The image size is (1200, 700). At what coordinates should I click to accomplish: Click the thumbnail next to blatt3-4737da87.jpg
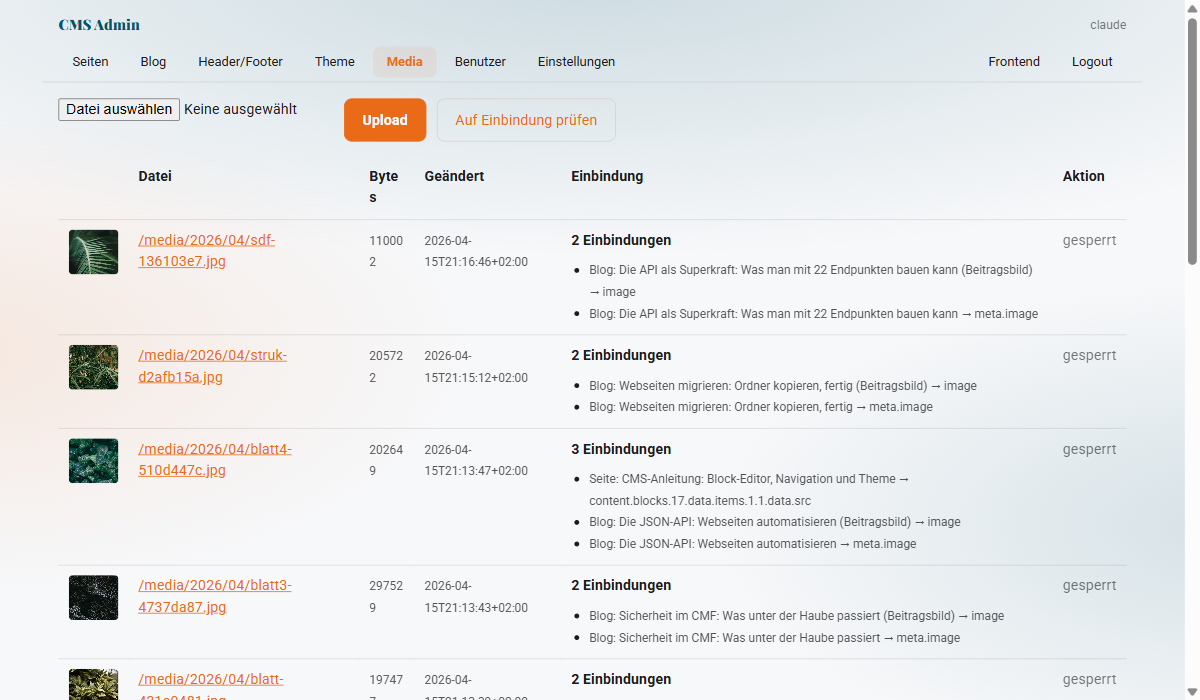[x=93, y=597]
